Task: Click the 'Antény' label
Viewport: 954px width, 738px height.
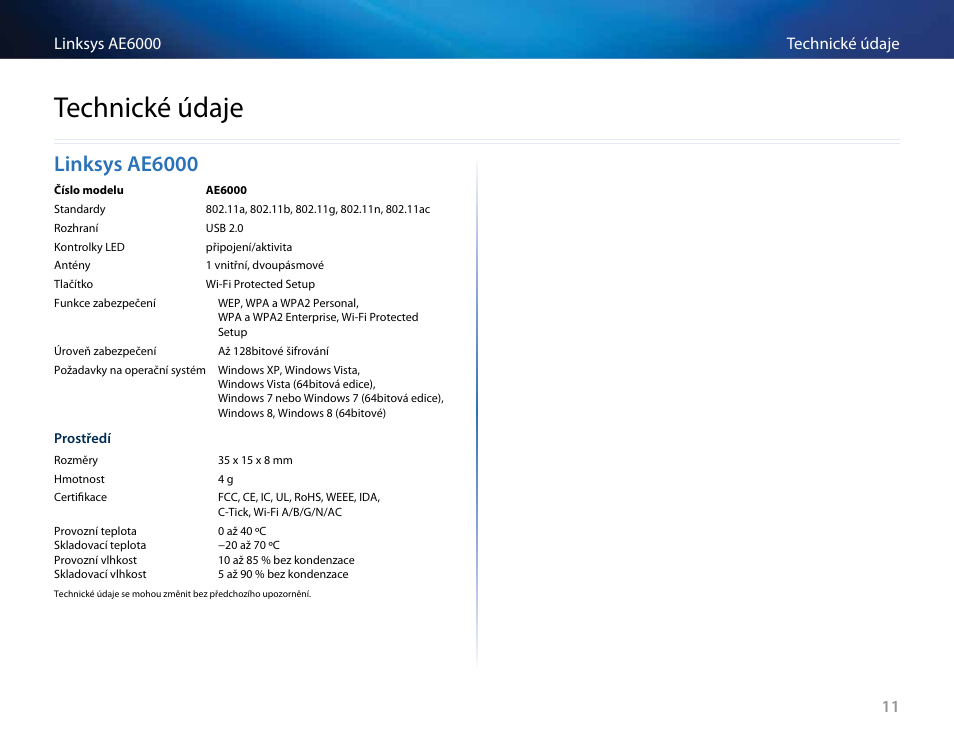Action: [x=72, y=265]
